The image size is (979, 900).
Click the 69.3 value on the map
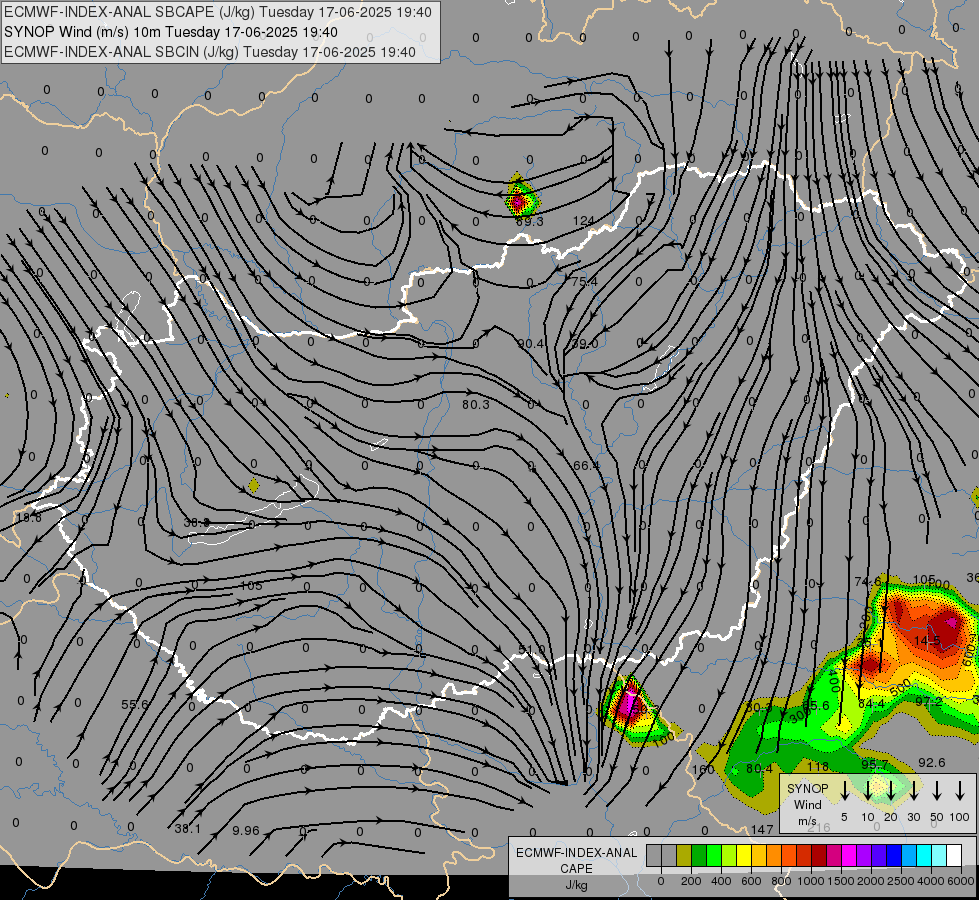click(529, 221)
